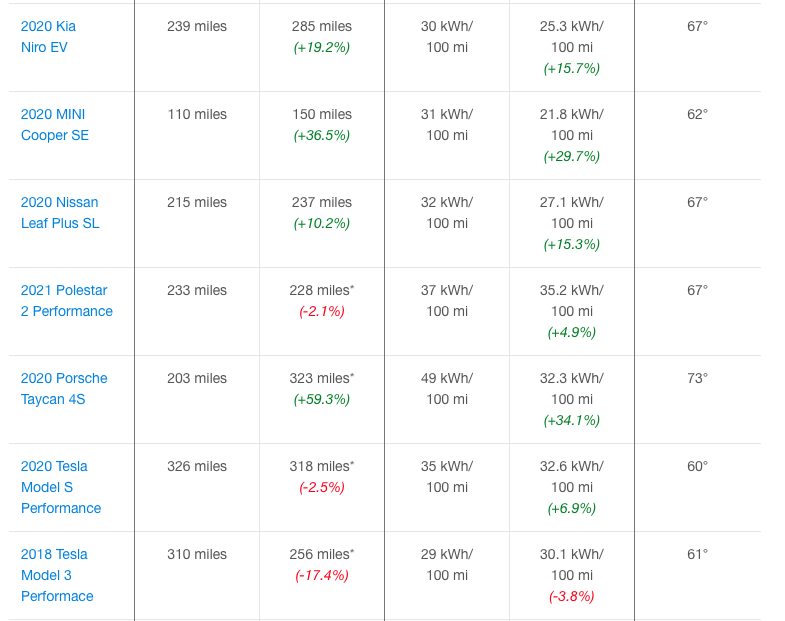Select the red -2.1% Polestar range difference
Viewport: 785px width, 621px height.
point(322,311)
